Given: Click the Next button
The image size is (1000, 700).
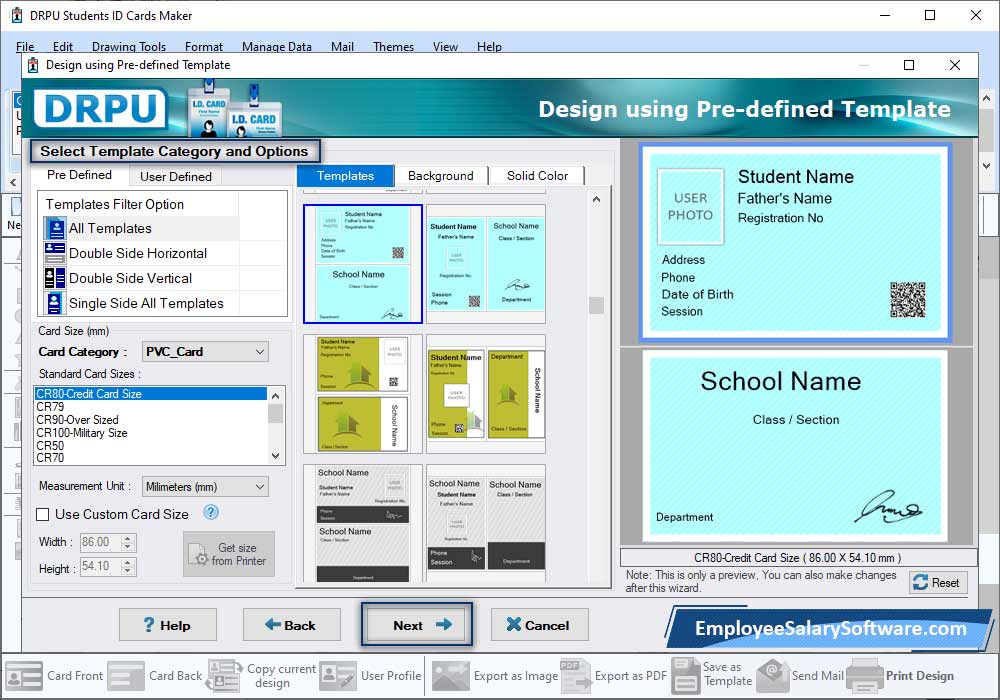Looking at the screenshot, I should [417, 625].
